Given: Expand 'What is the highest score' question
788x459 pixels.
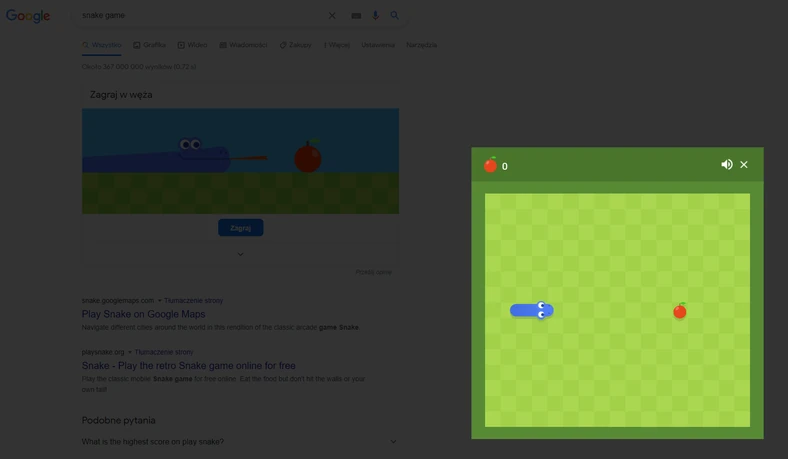Looking at the screenshot, I should pyautogui.click(x=239, y=441).
